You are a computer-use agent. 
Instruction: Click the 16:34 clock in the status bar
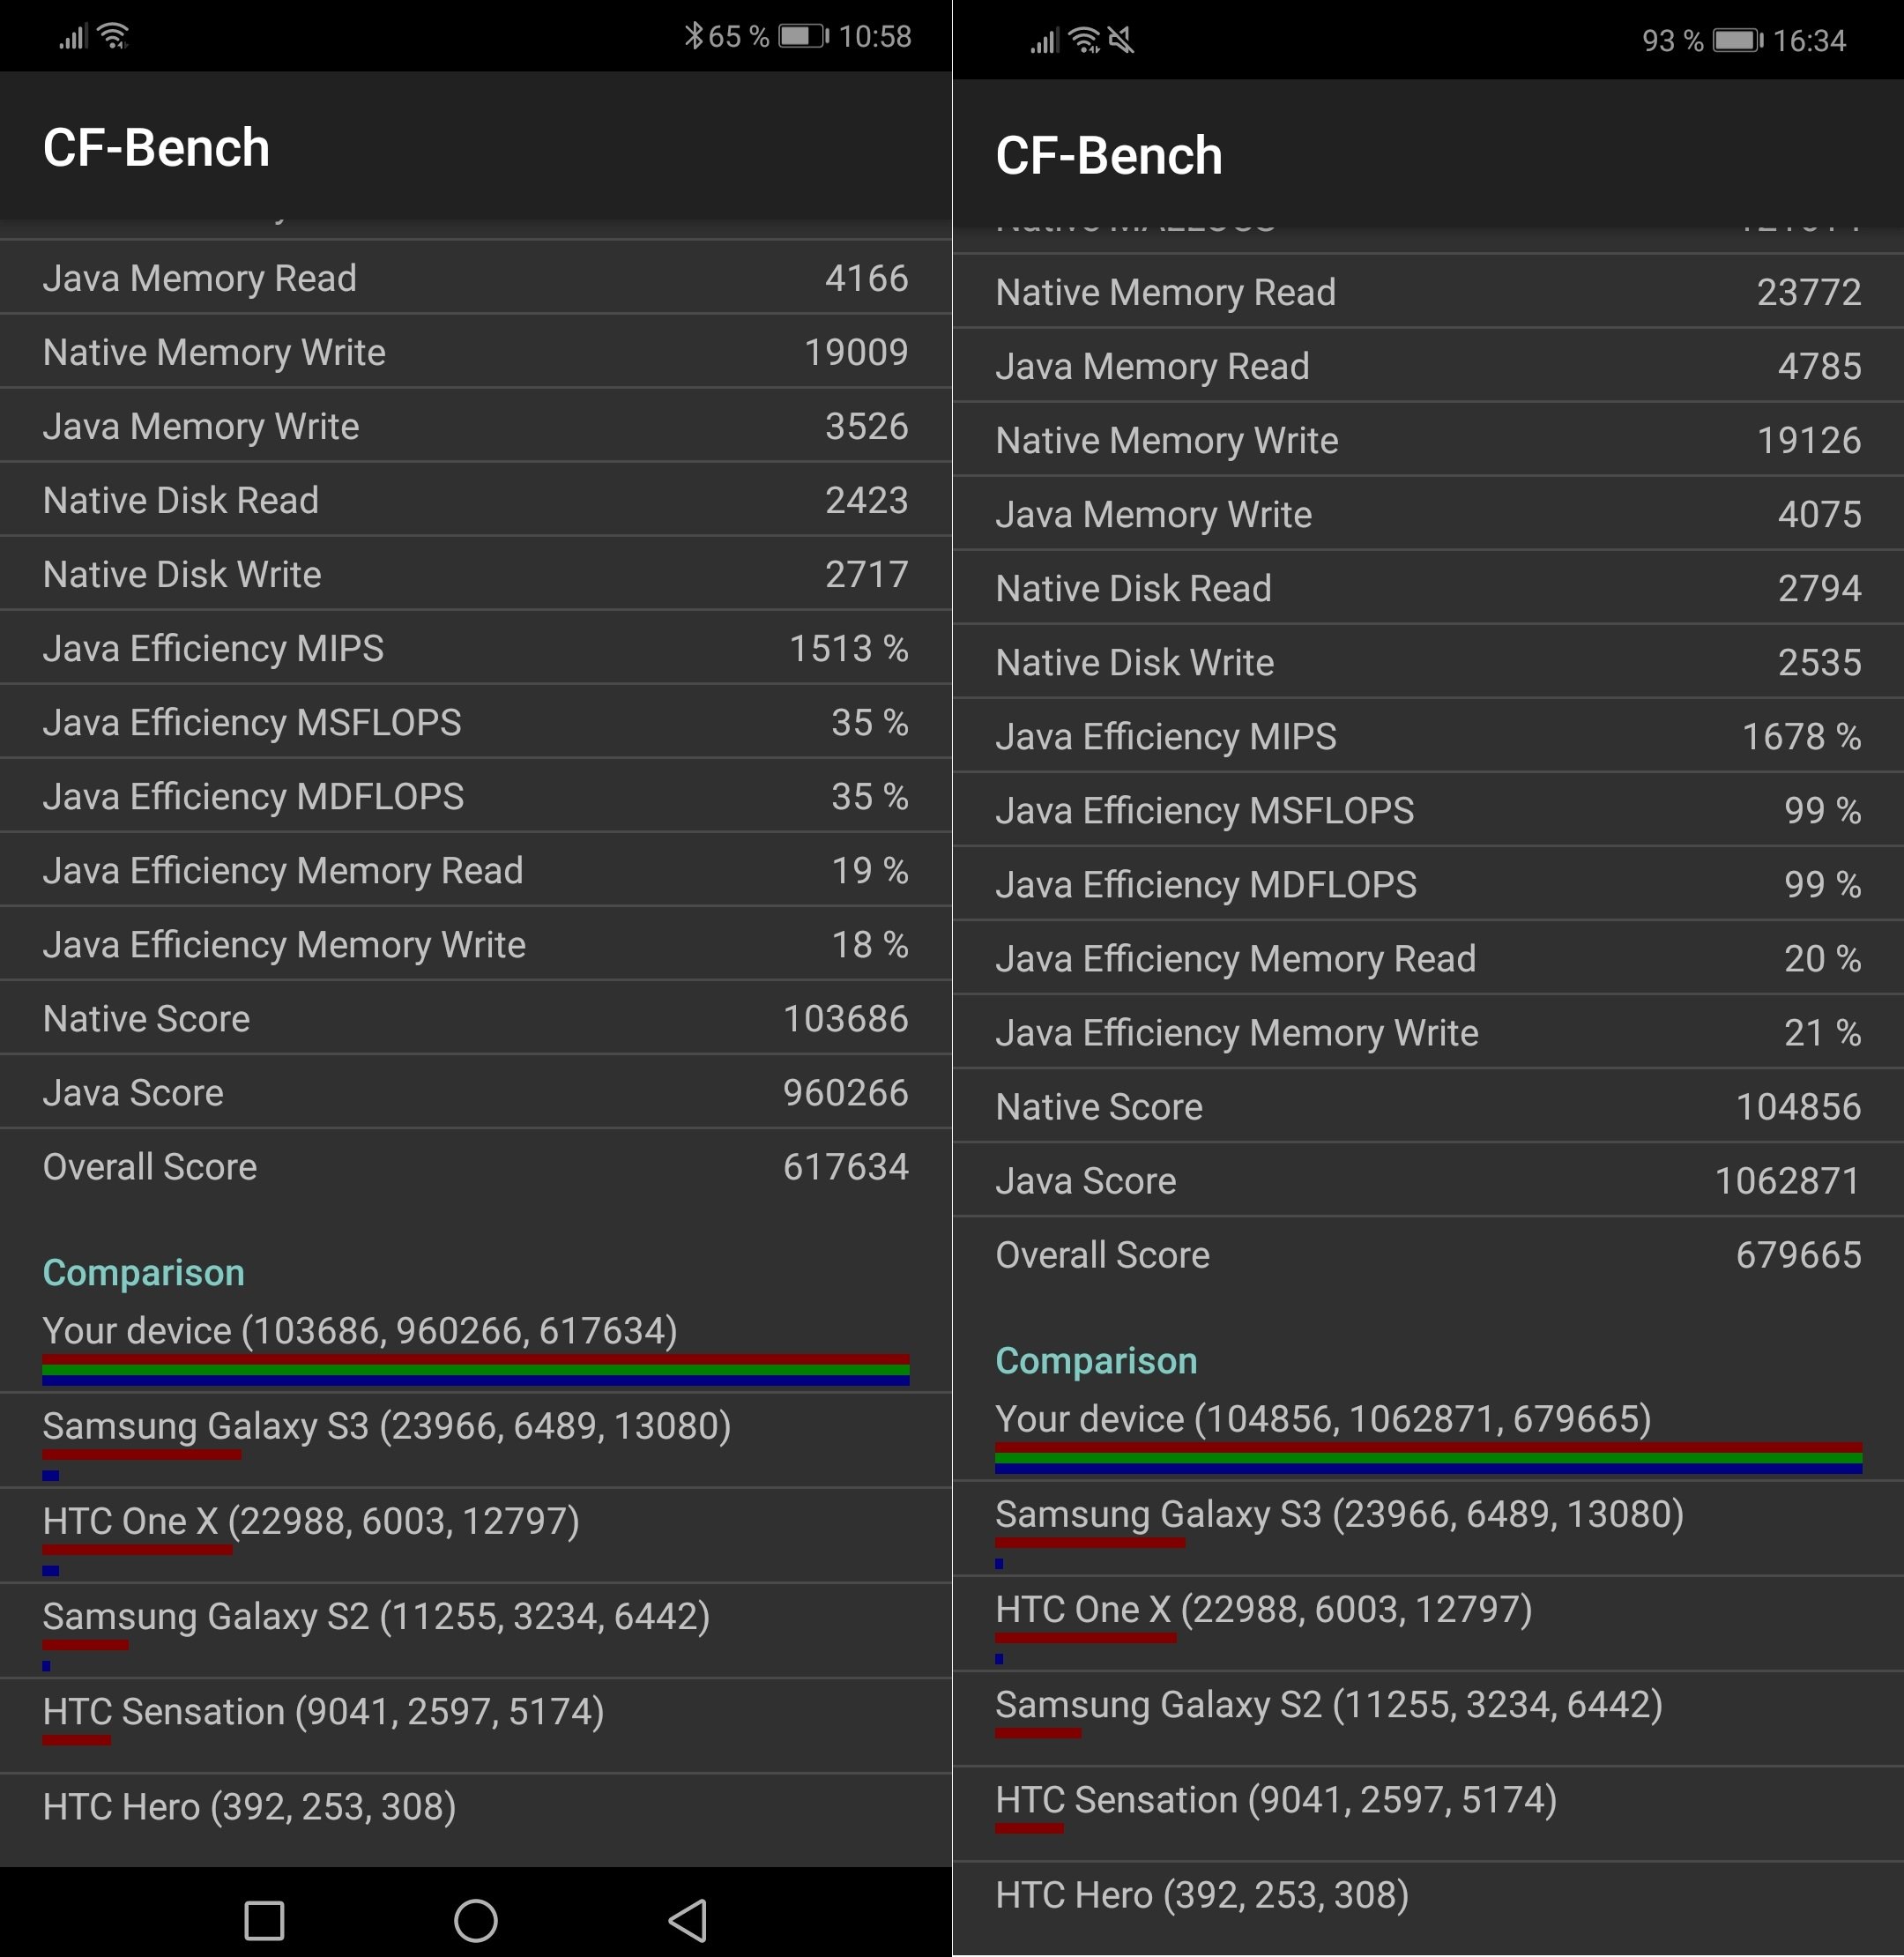point(1809,41)
